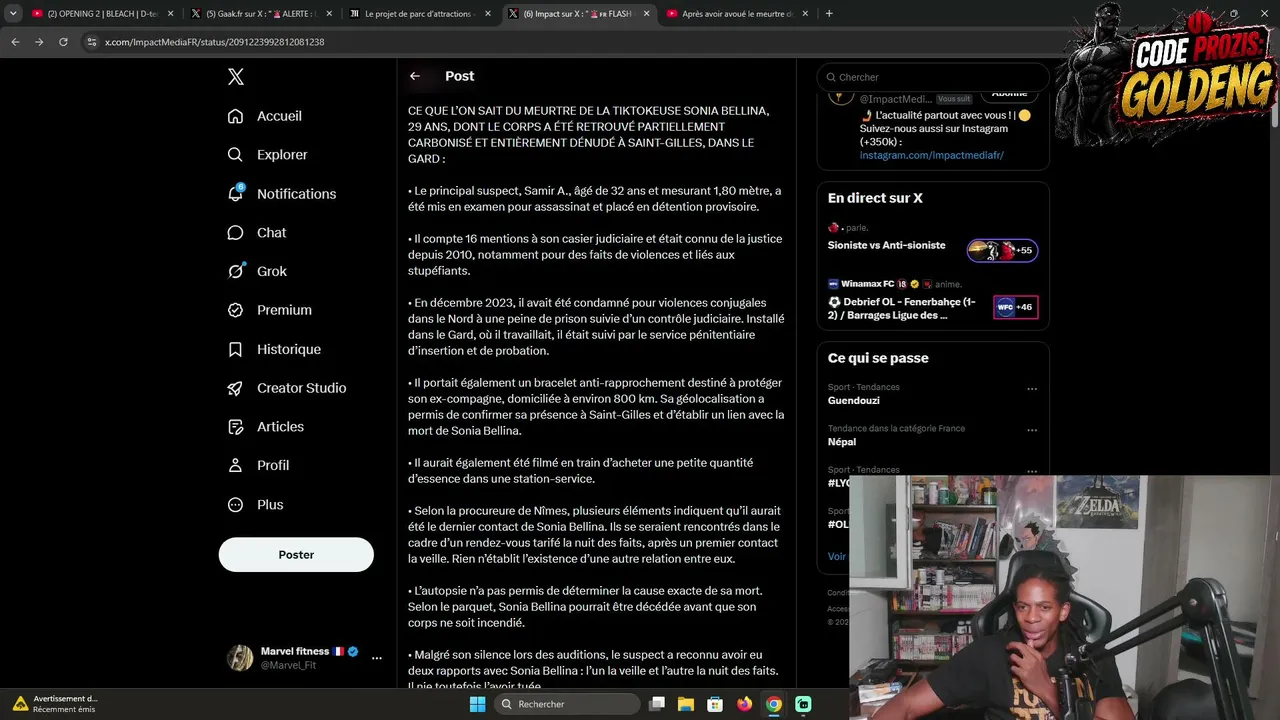Click the 'Ce qui se passe' heading
The height and width of the screenshot is (720, 1280).
point(878,358)
